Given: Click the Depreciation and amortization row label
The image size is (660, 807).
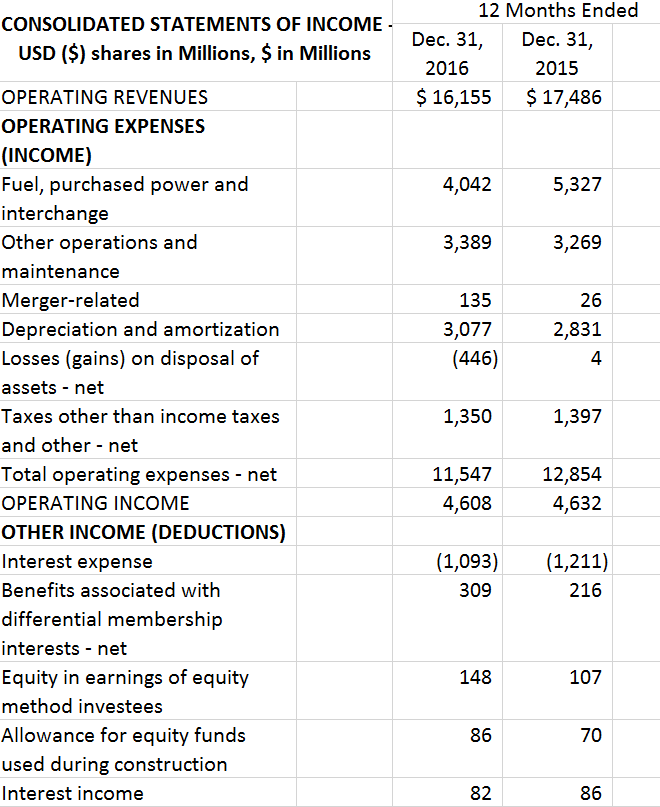Looking at the screenshot, I should click(140, 329).
